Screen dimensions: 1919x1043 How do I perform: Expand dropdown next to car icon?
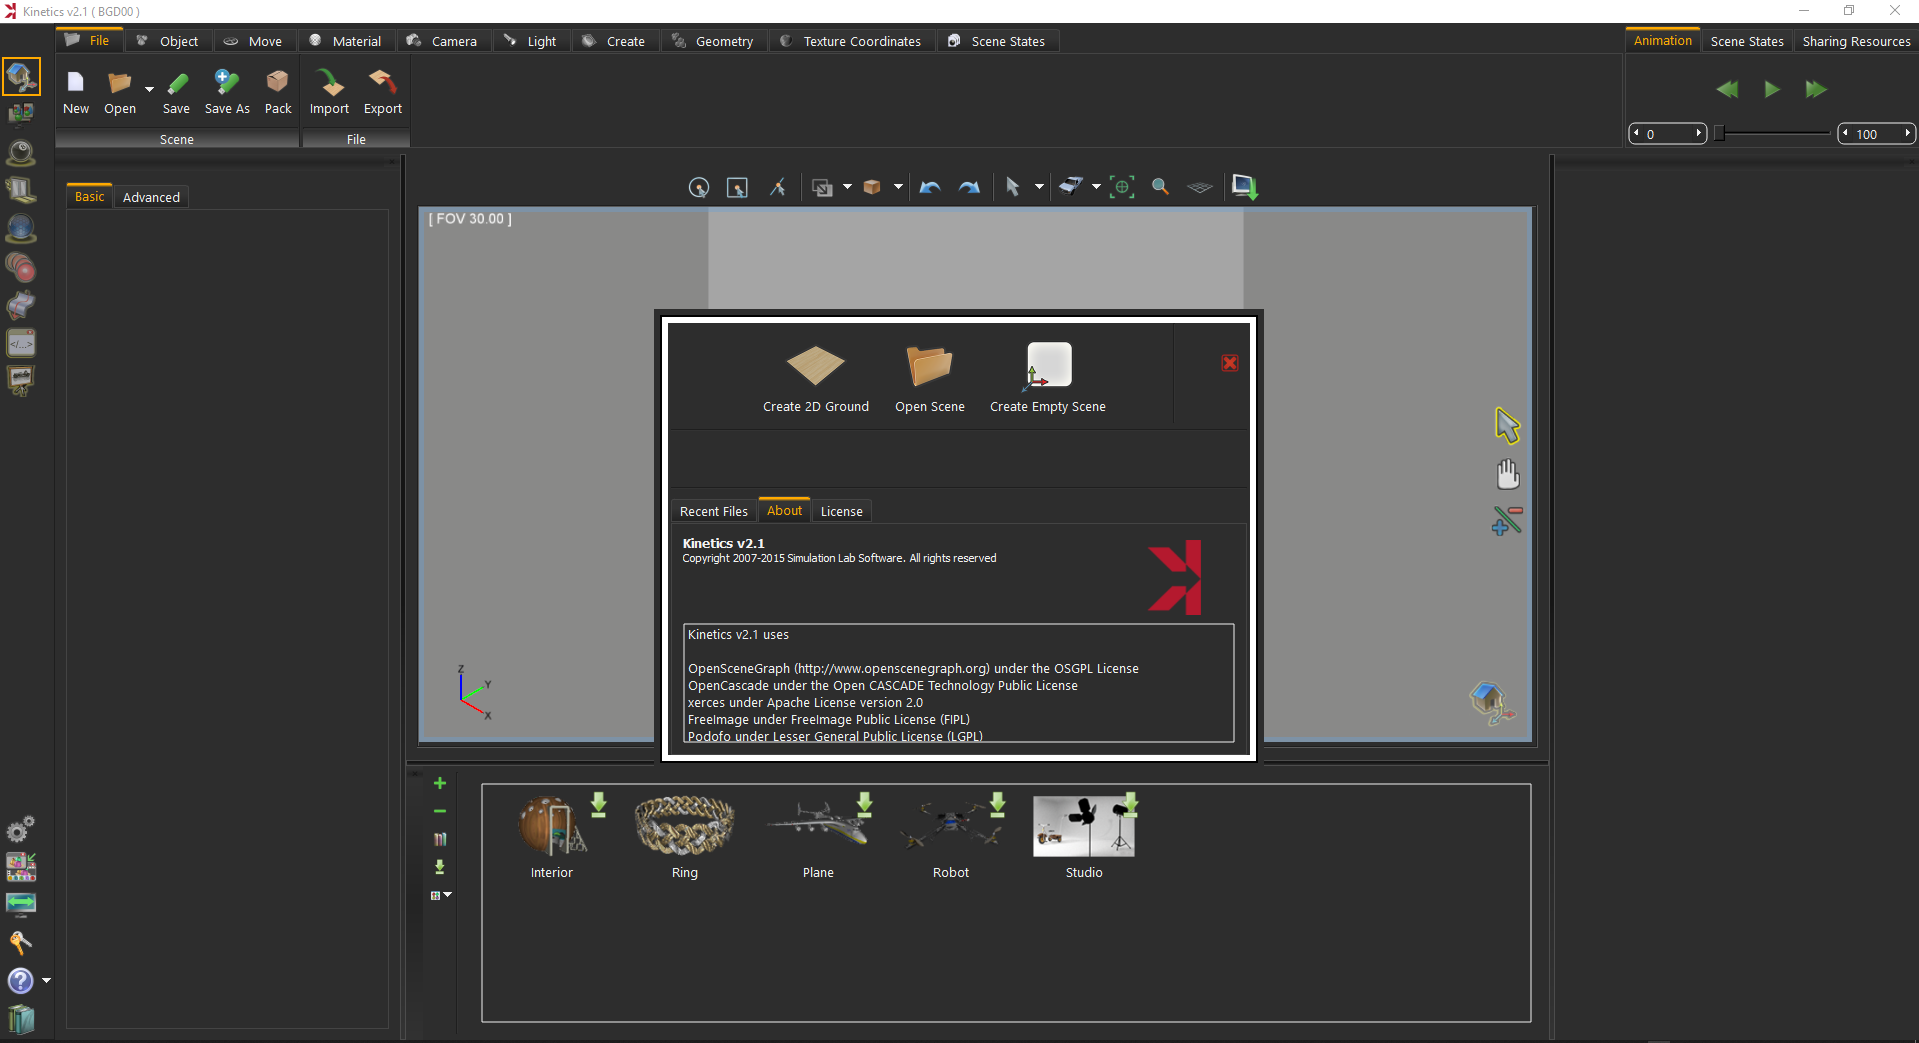(1096, 187)
